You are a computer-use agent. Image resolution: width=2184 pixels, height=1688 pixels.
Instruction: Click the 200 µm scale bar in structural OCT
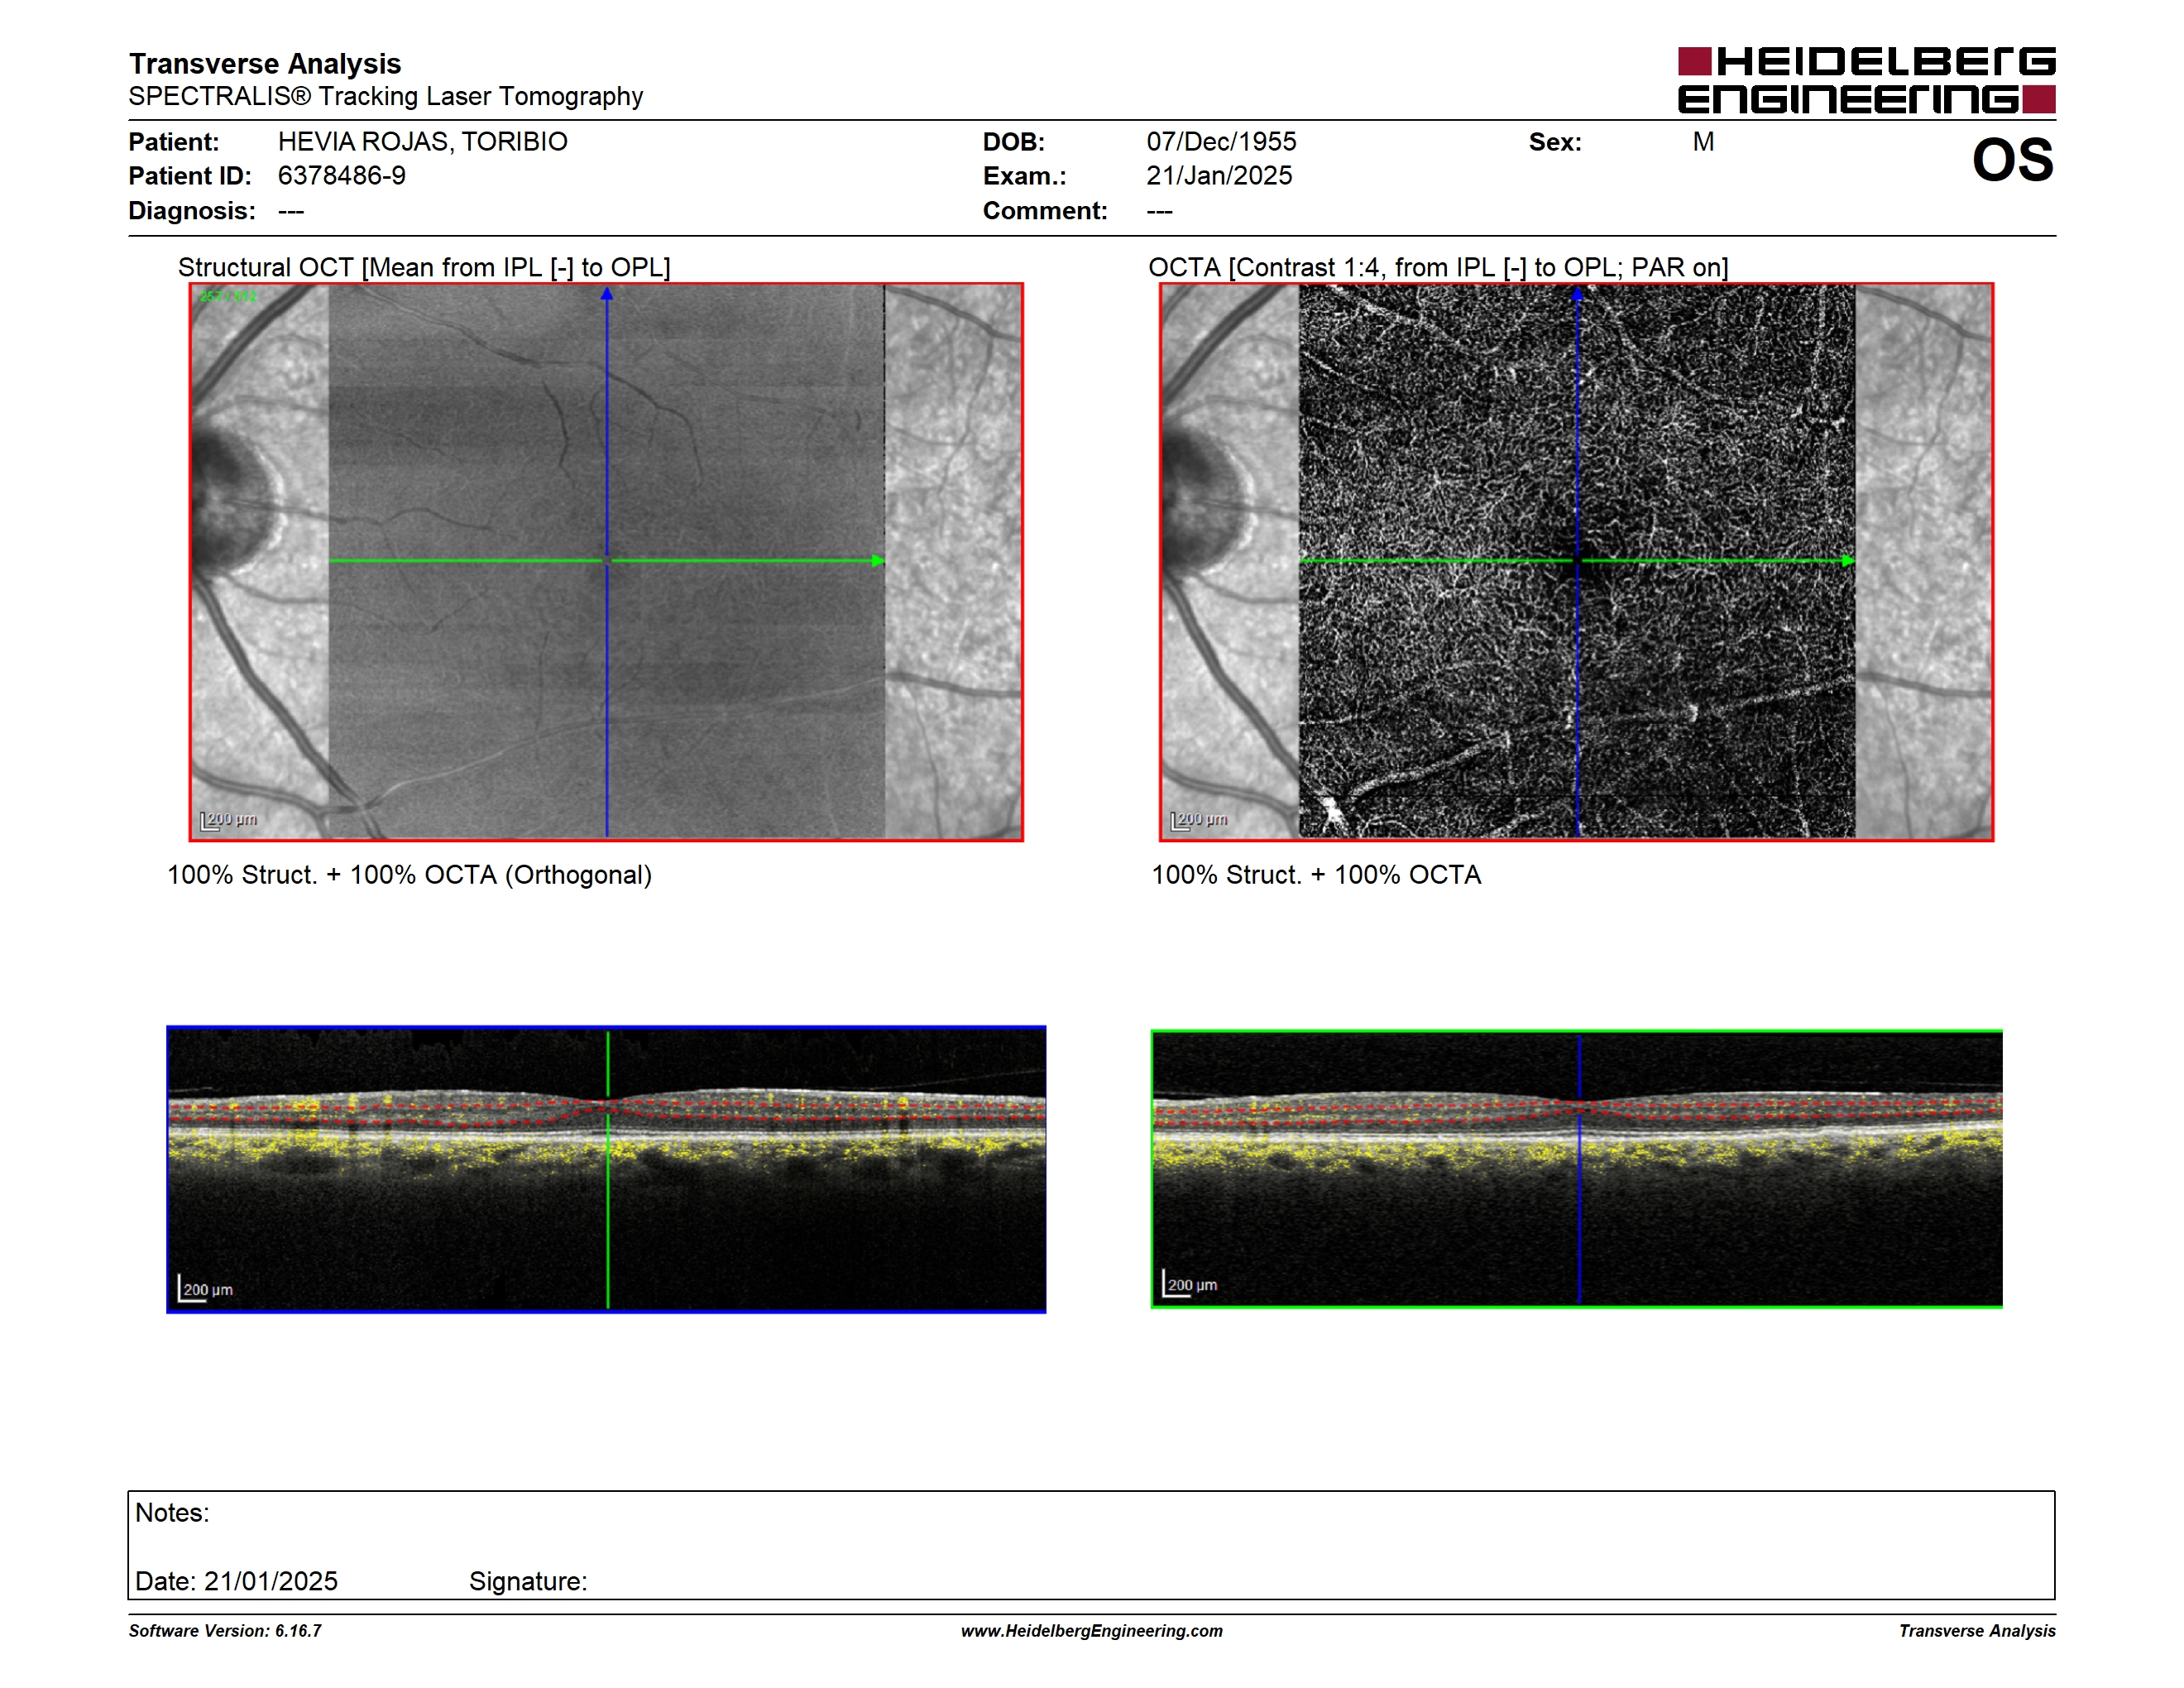tap(229, 820)
